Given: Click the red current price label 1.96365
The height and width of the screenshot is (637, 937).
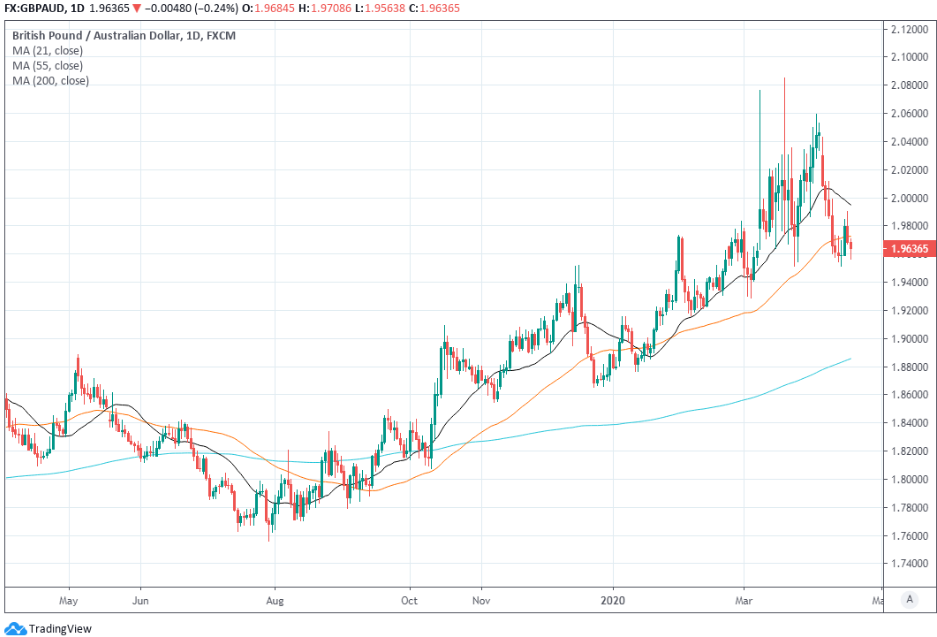Looking at the screenshot, I should [x=909, y=249].
